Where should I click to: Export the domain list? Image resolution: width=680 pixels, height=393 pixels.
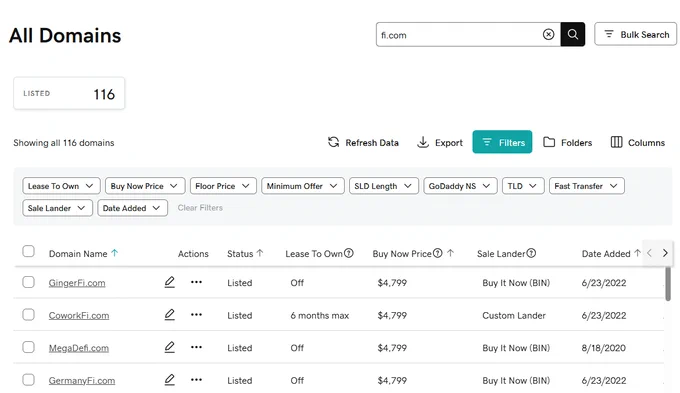440,142
